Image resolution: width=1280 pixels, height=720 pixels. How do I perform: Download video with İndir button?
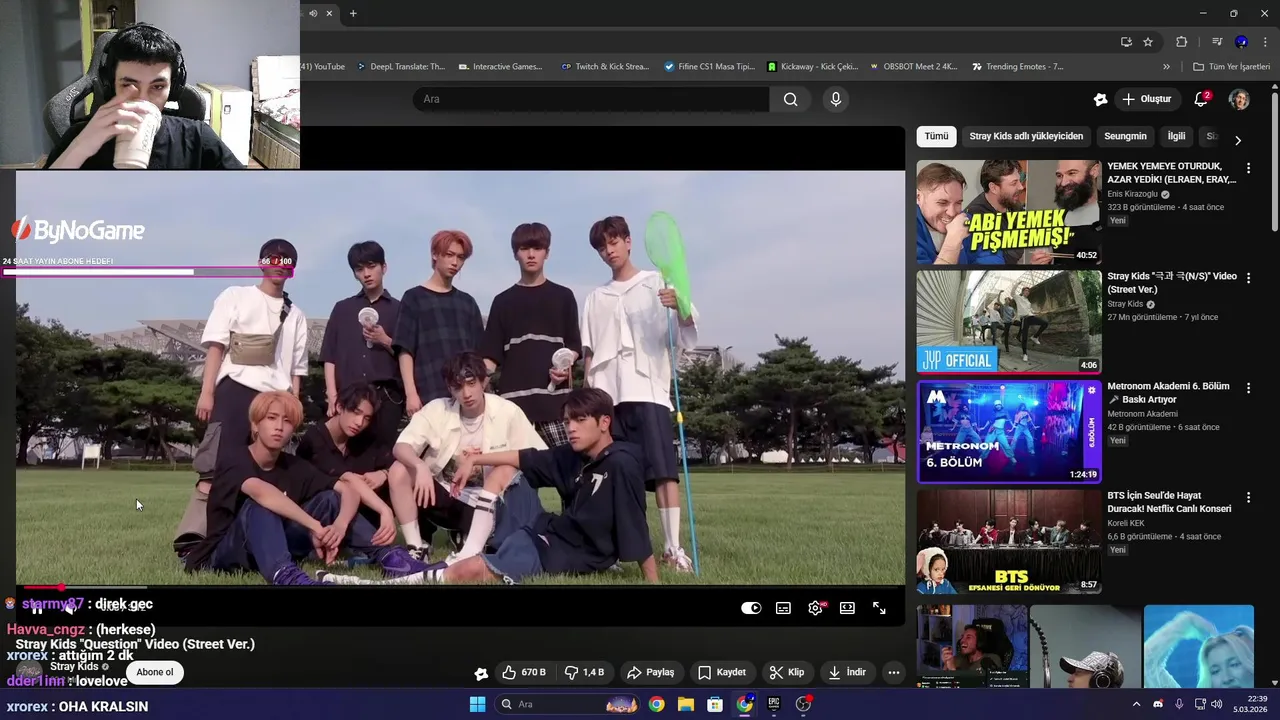847,672
